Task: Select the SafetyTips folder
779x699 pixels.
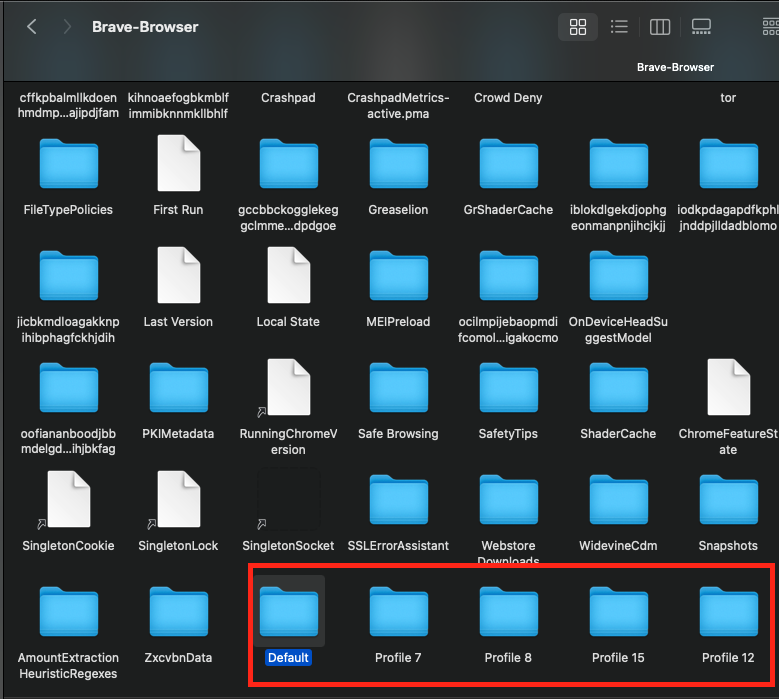Action: coord(508,388)
